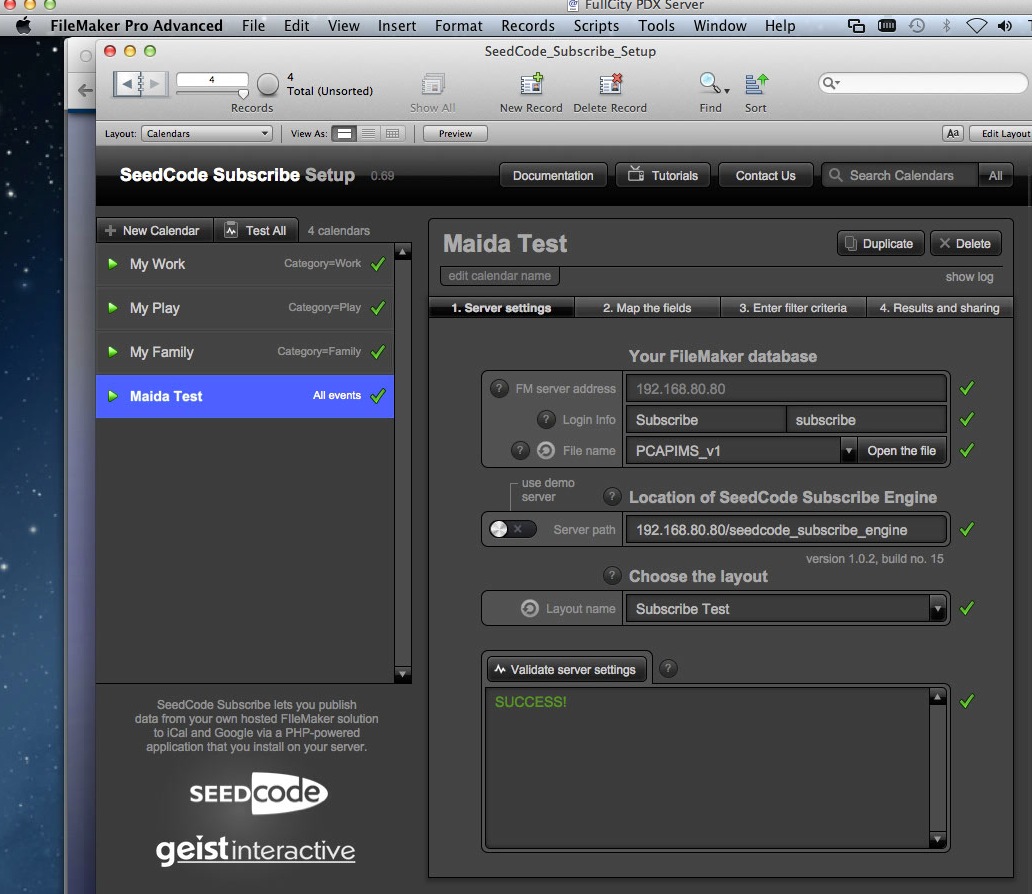Click the green play arrow beside My Work
1032x894 pixels.
point(113,264)
